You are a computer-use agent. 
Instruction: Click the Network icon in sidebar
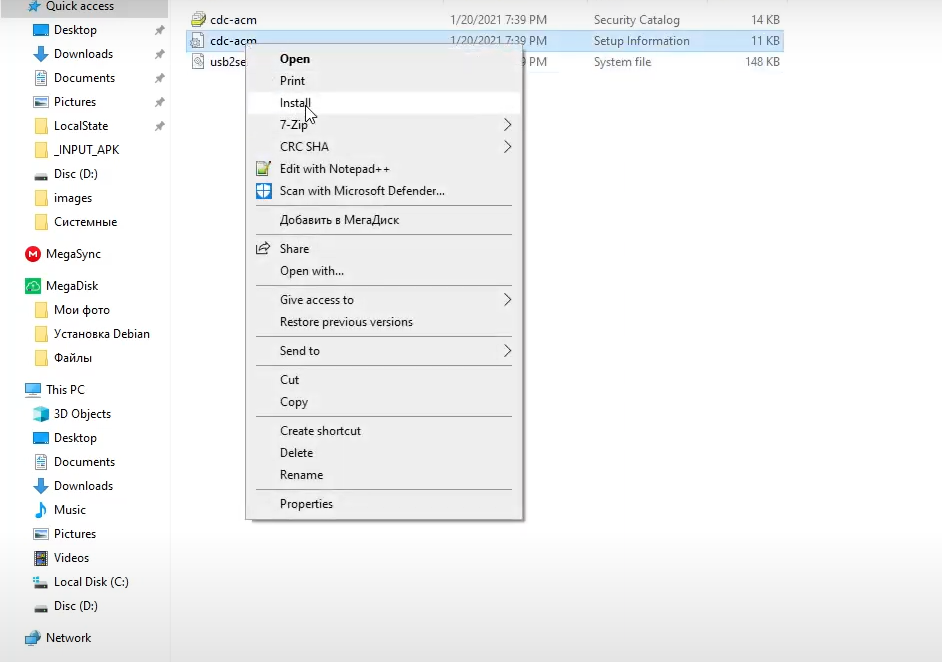(32, 638)
